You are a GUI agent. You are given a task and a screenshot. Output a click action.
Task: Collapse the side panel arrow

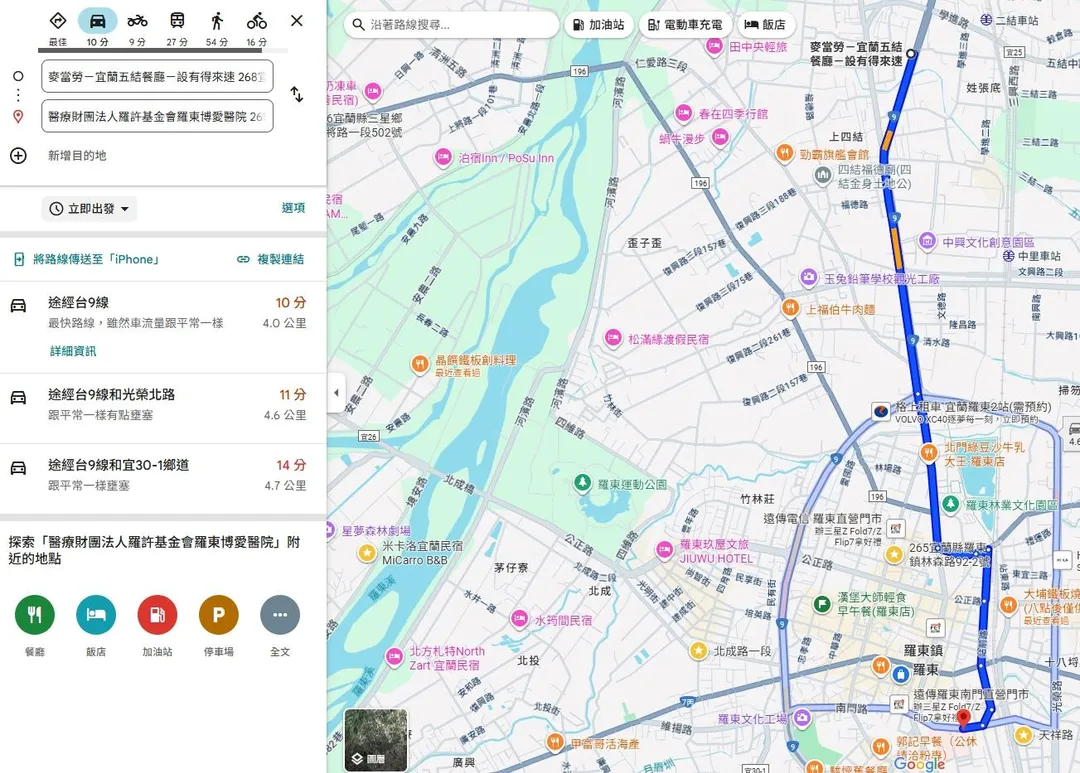pos(336,393)
